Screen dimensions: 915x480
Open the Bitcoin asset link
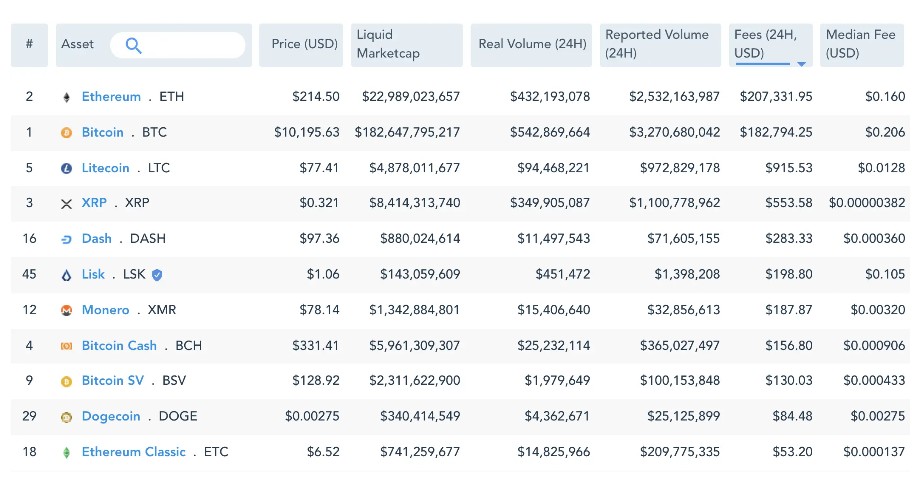(x=102, y=132)
